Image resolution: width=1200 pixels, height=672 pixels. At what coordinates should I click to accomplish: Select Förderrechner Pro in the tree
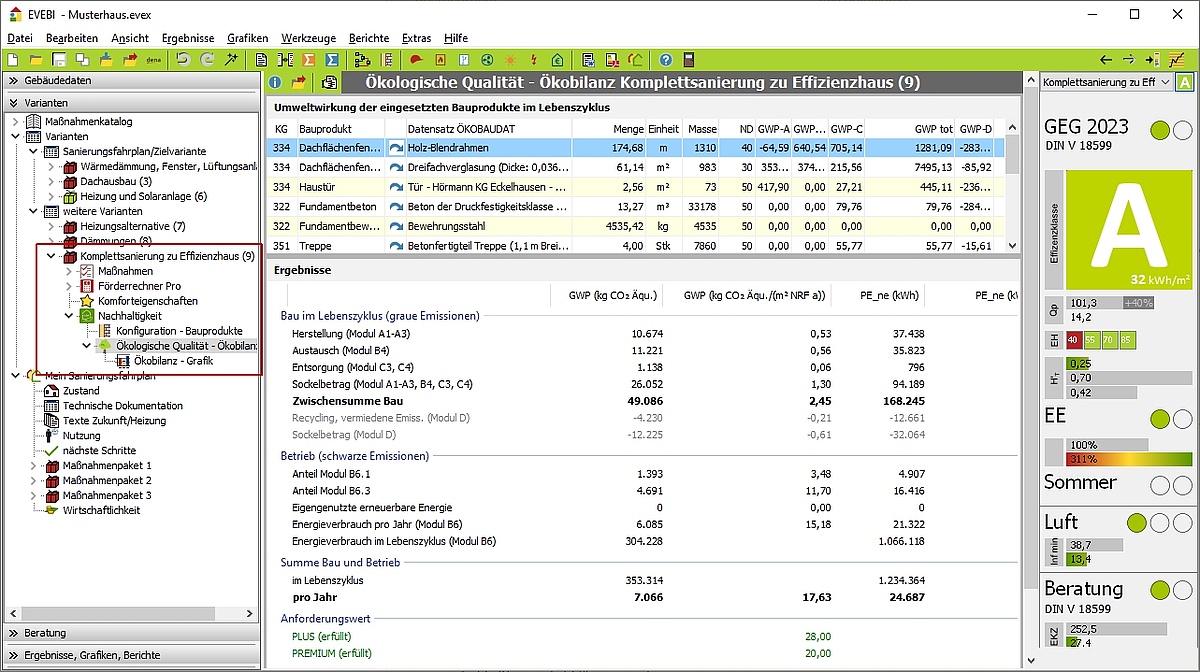pyautogui.click(x=139, y=286)
